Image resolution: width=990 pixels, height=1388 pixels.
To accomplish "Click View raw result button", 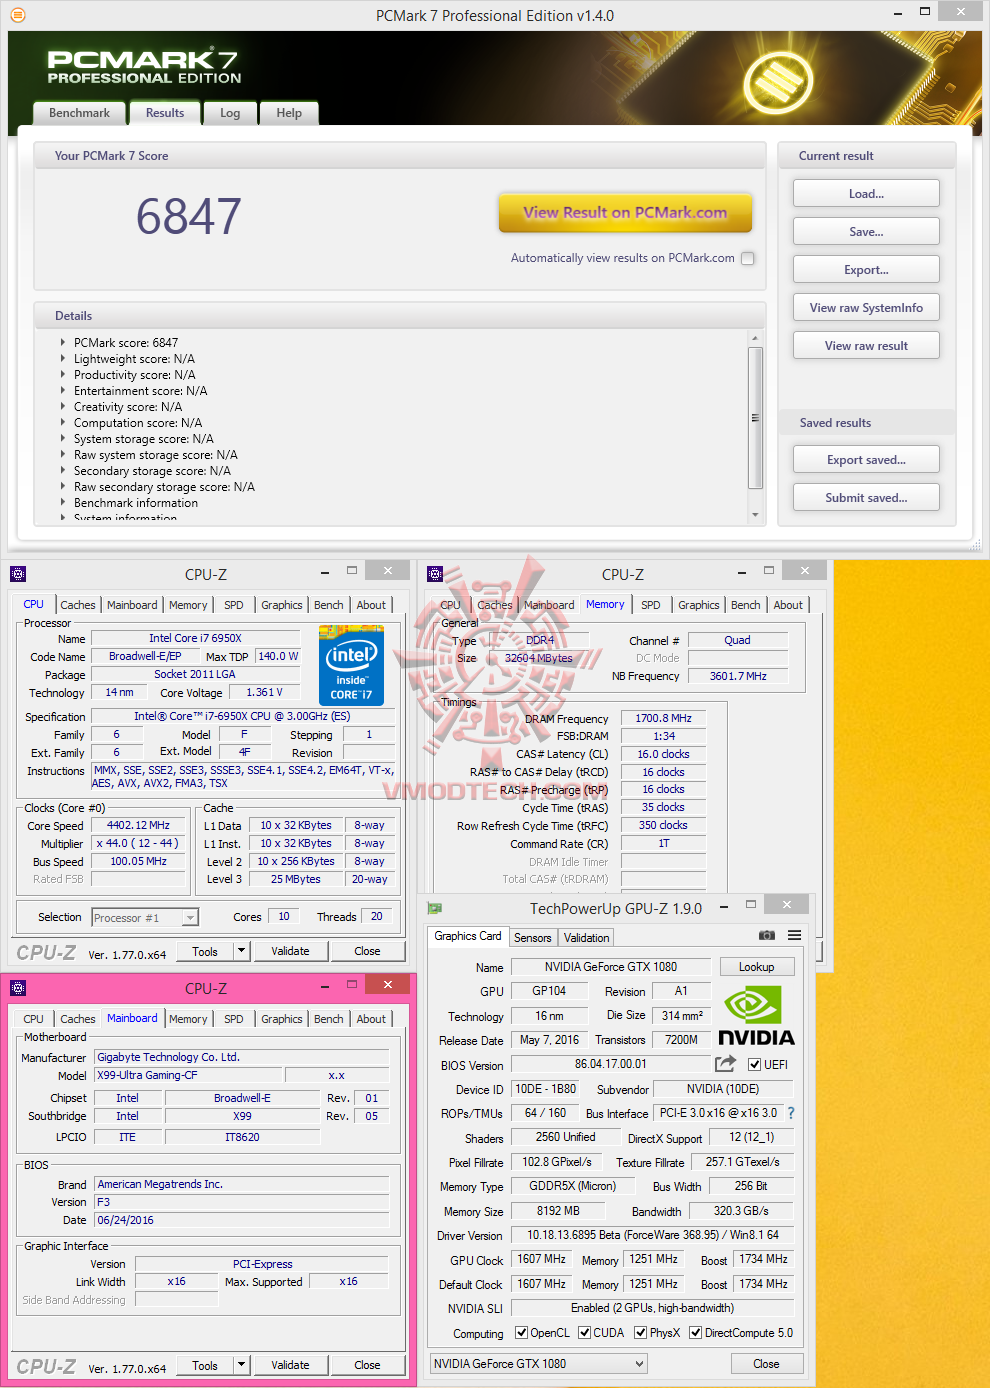I will pyautogui.click(x=866, y=346).
